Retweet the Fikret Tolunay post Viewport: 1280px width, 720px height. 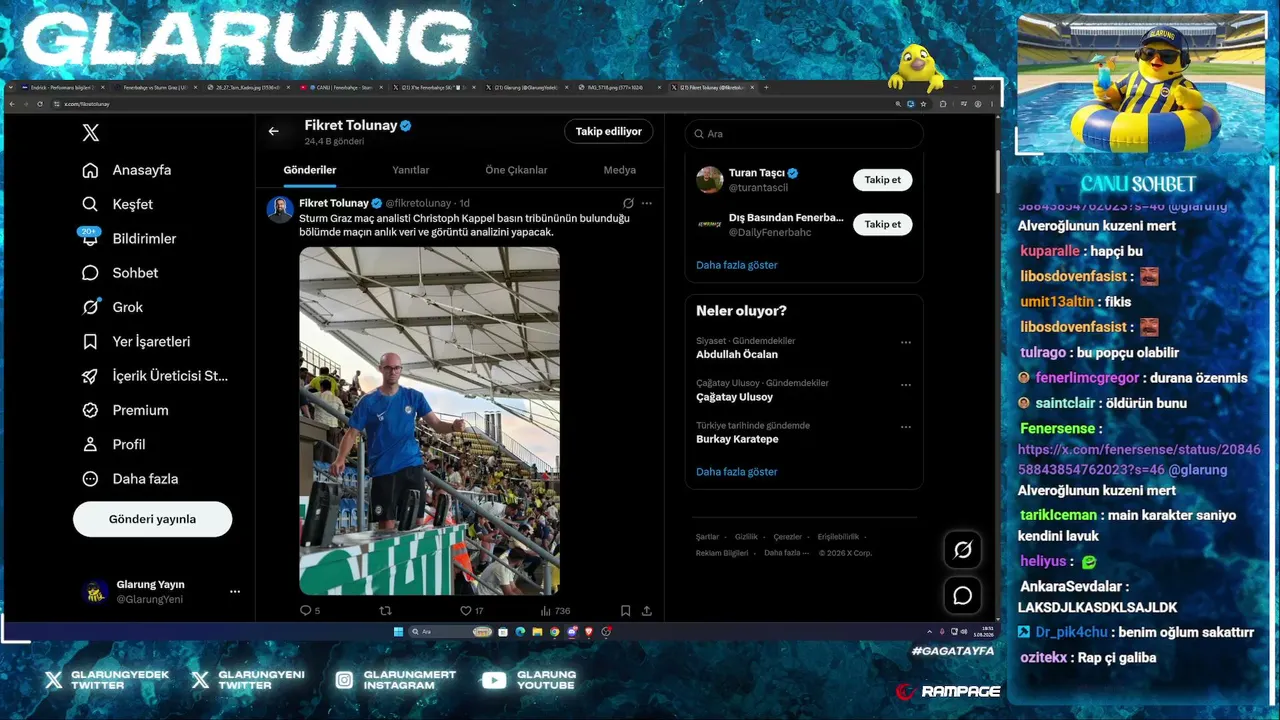click(x=386, y=610)
